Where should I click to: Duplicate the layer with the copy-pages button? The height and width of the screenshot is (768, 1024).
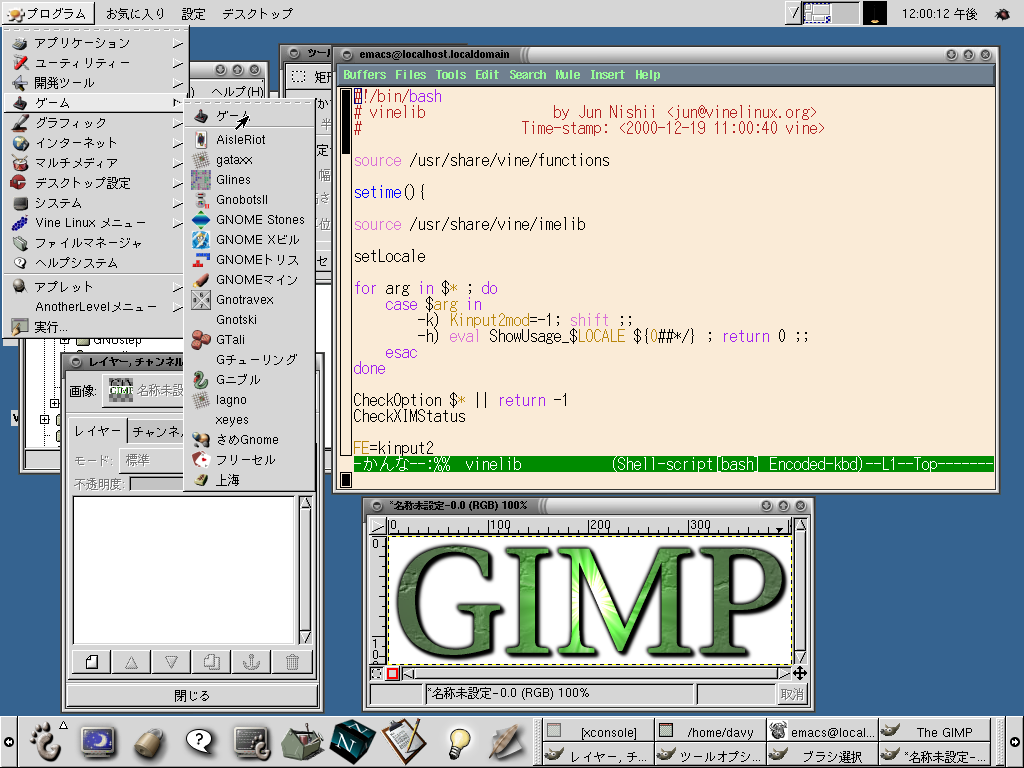211,662
